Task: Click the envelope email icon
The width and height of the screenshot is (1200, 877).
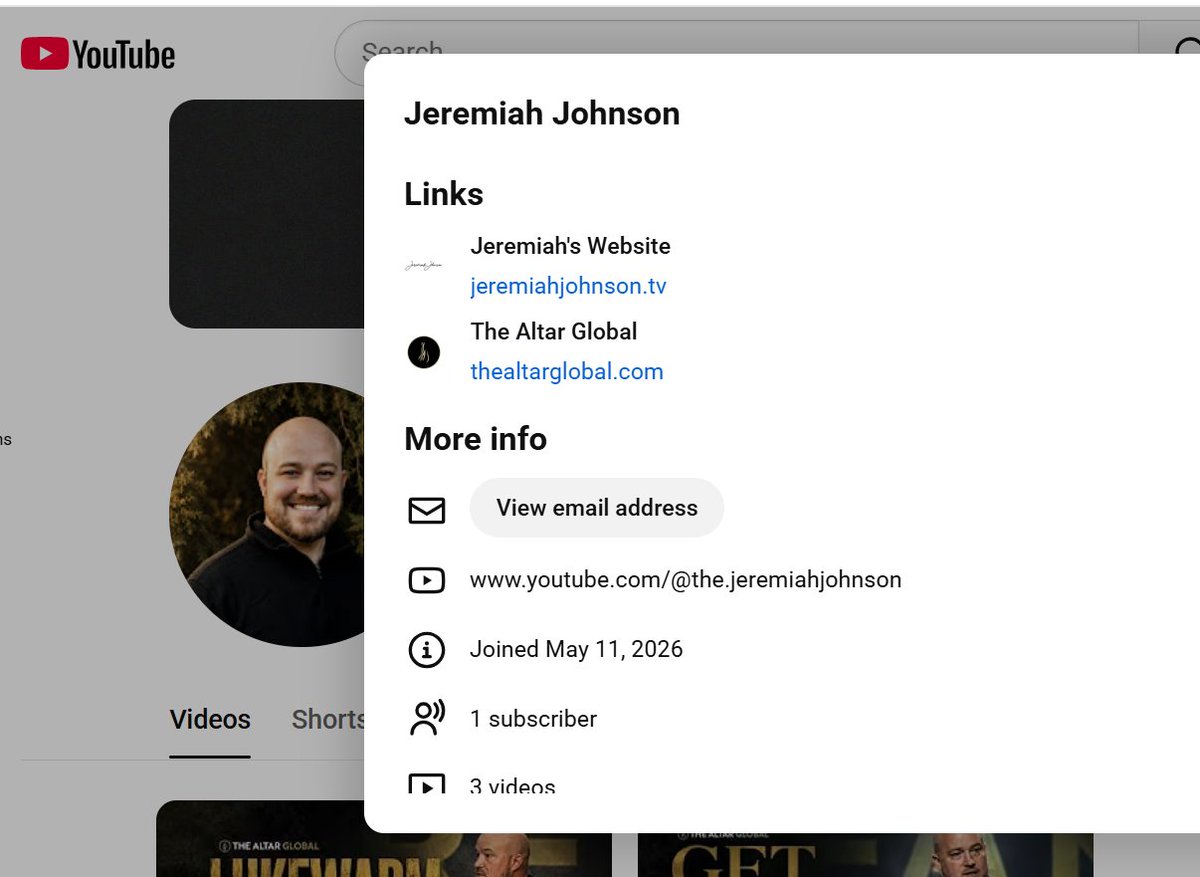Action: pos(427,511)
